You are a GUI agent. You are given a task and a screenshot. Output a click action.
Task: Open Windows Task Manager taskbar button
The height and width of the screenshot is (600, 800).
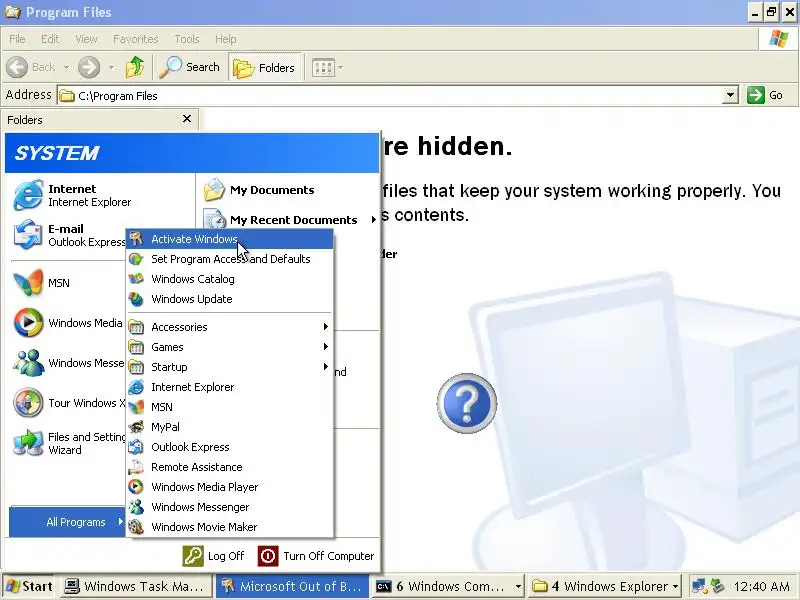[x=136, y=586]
